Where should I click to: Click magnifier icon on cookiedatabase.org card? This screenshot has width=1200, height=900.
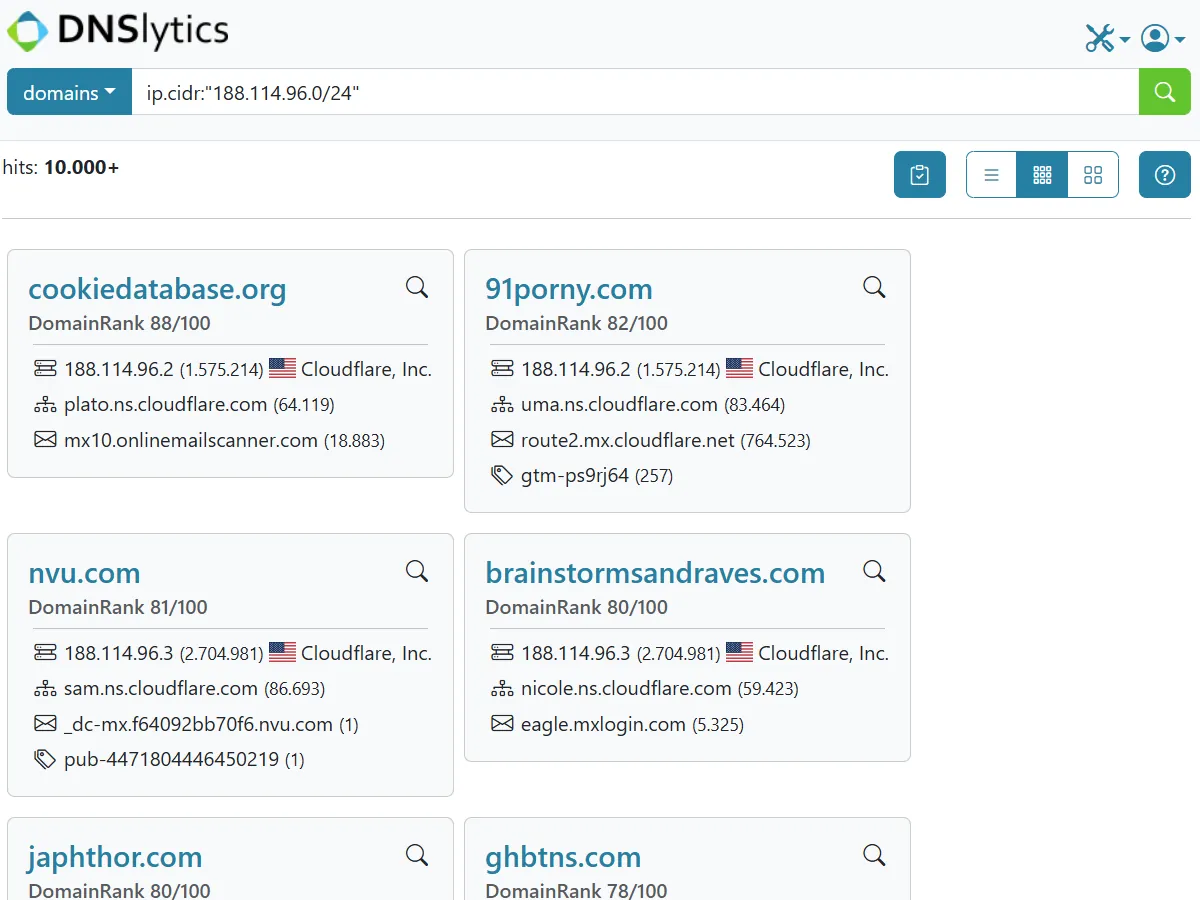(x=417, y=287)
